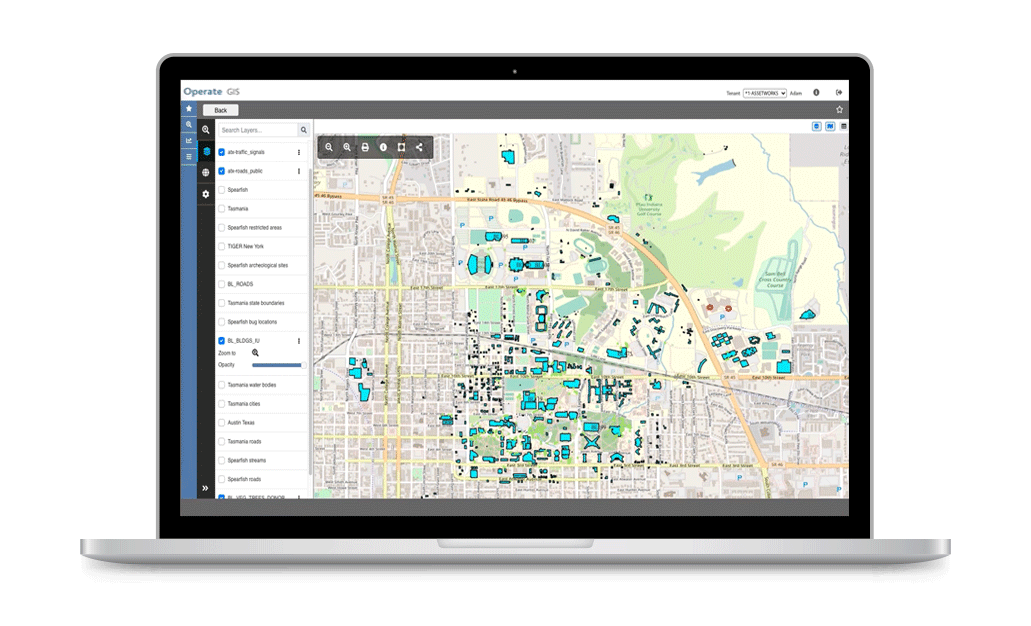
Task: Select the Info tool above the map
Action: (x=382, y=147)
